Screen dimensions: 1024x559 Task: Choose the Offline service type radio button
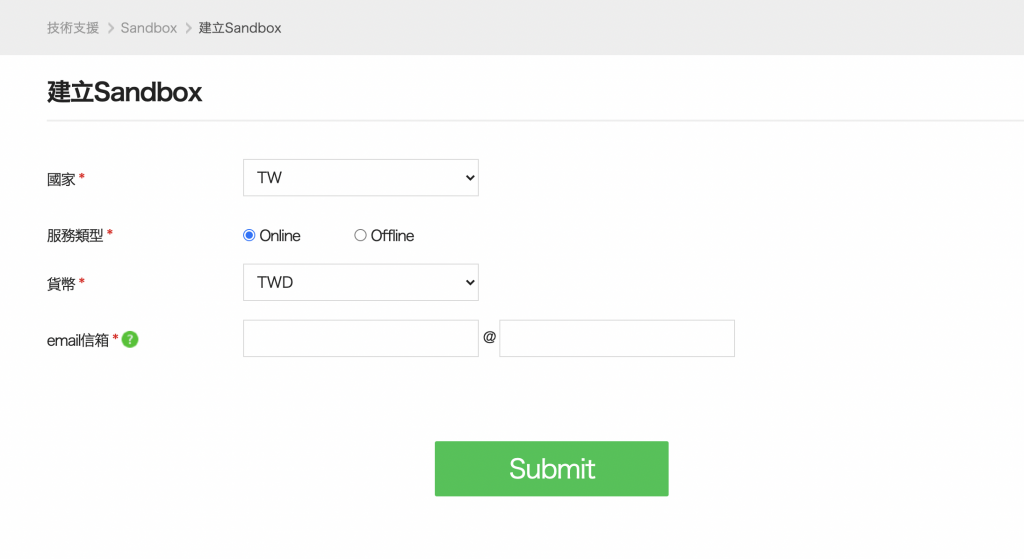(x=360, y=236)
